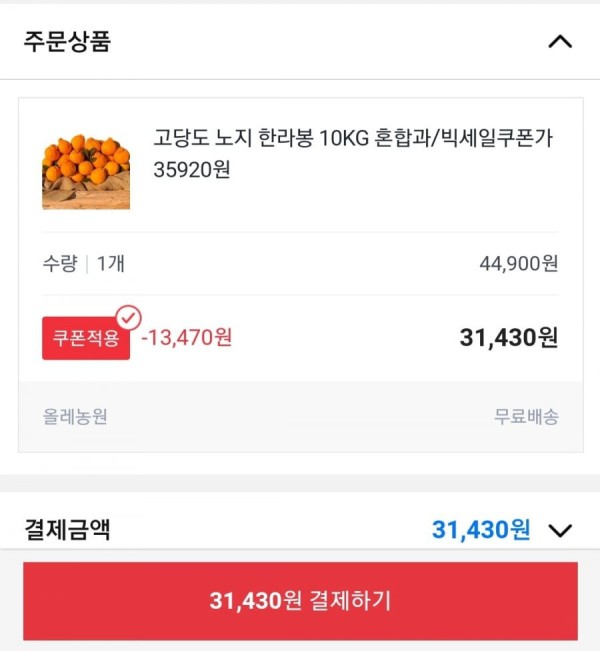Tap the 1개 quantity value

coord(110,263)
